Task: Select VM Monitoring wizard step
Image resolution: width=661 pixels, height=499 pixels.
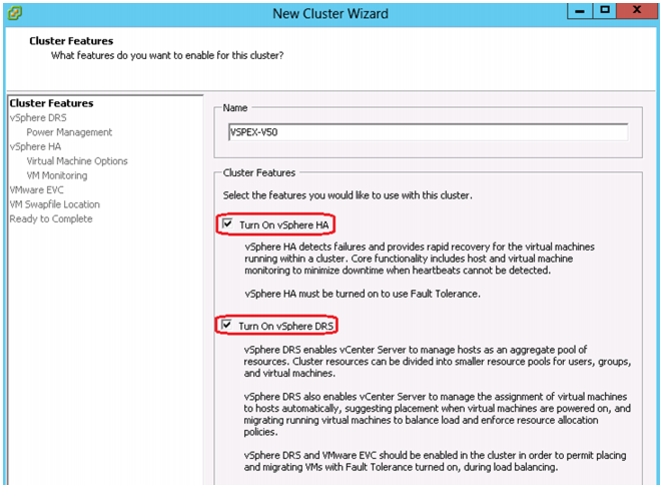Action: click(57, 175)
